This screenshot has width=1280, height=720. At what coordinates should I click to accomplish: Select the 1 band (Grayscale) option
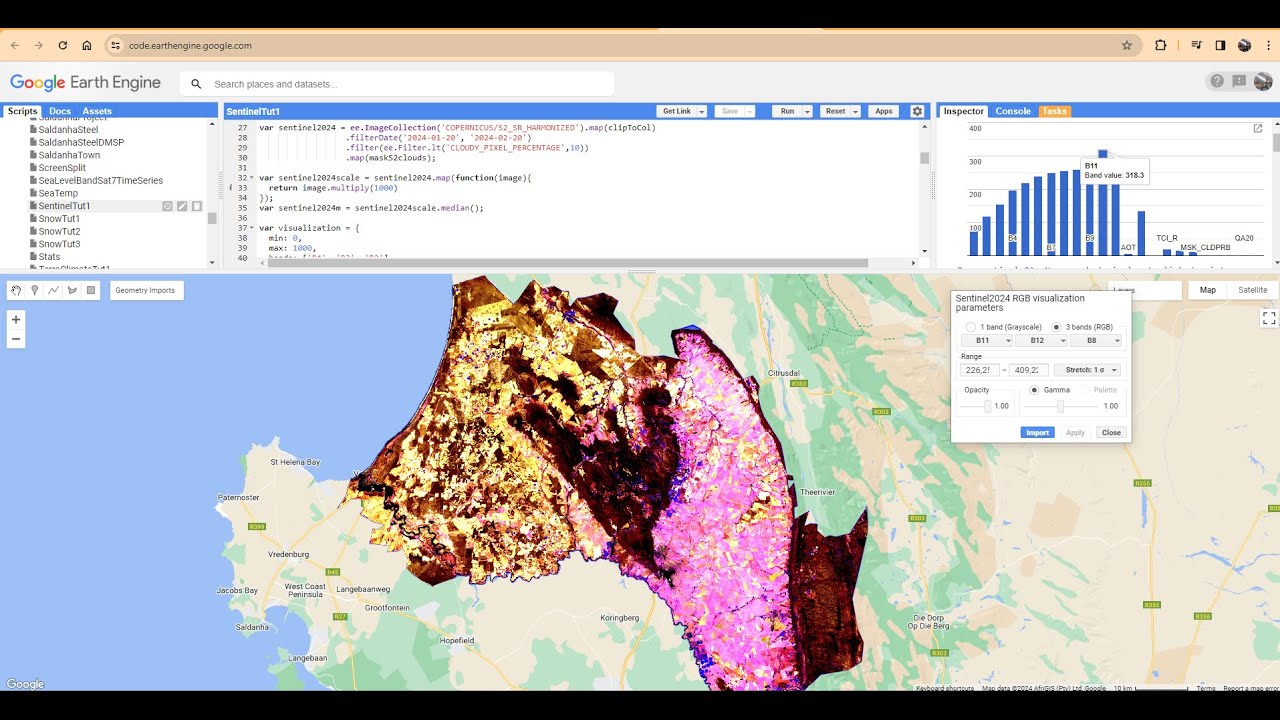click(971, 327)
